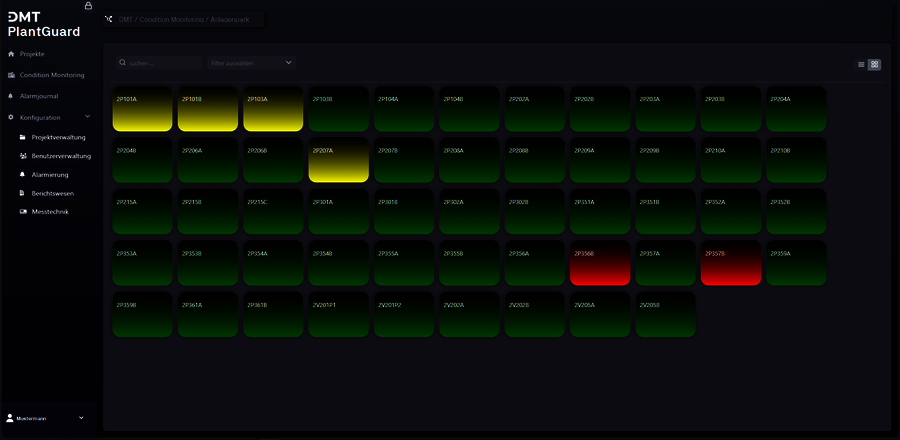Click the Alarmierung link
The width and height of the screenshot is (900, 440).
(50, 174)
